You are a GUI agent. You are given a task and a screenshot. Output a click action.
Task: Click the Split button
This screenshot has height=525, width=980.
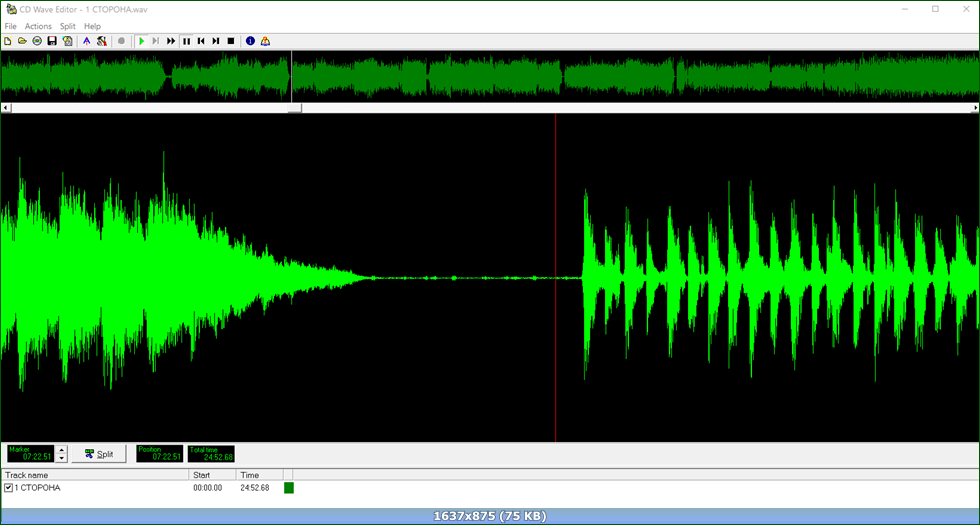click(x=99, y=454)
